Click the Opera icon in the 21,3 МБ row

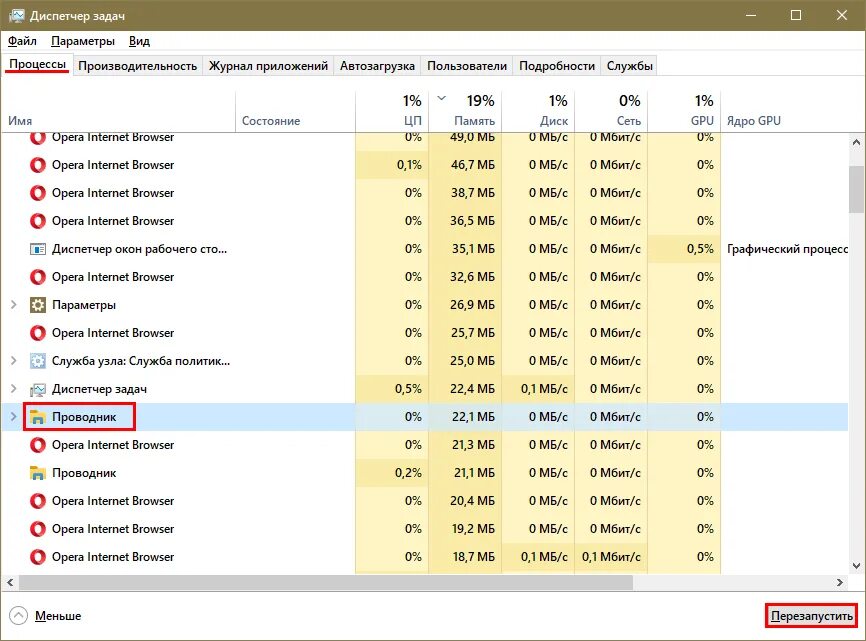pyautogui.click(x=38, y=445)
